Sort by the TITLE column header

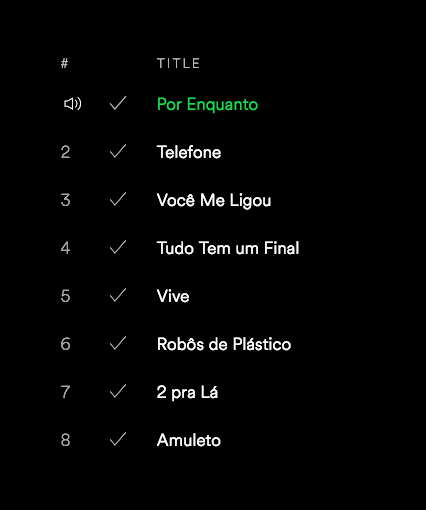(x=178, y=63)
